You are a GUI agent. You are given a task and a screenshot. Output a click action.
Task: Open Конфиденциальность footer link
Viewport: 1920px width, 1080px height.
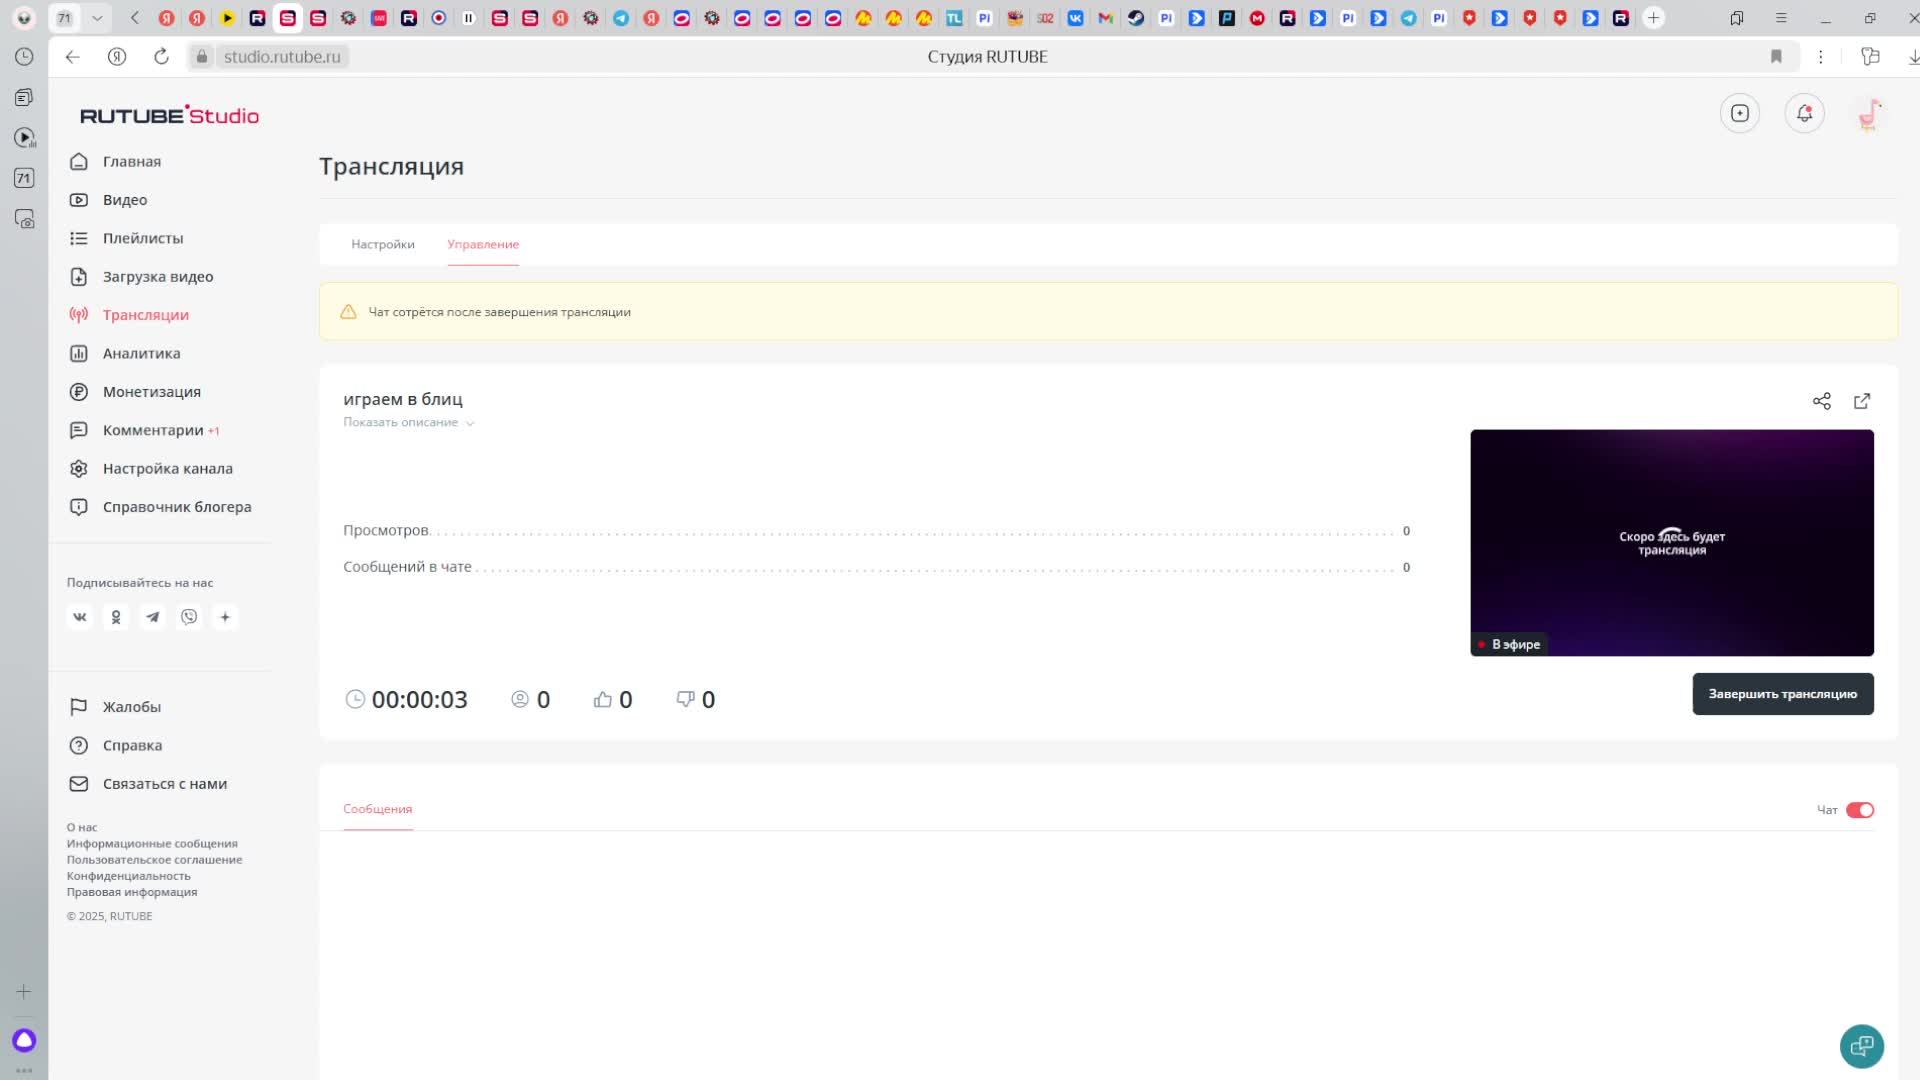128,876
